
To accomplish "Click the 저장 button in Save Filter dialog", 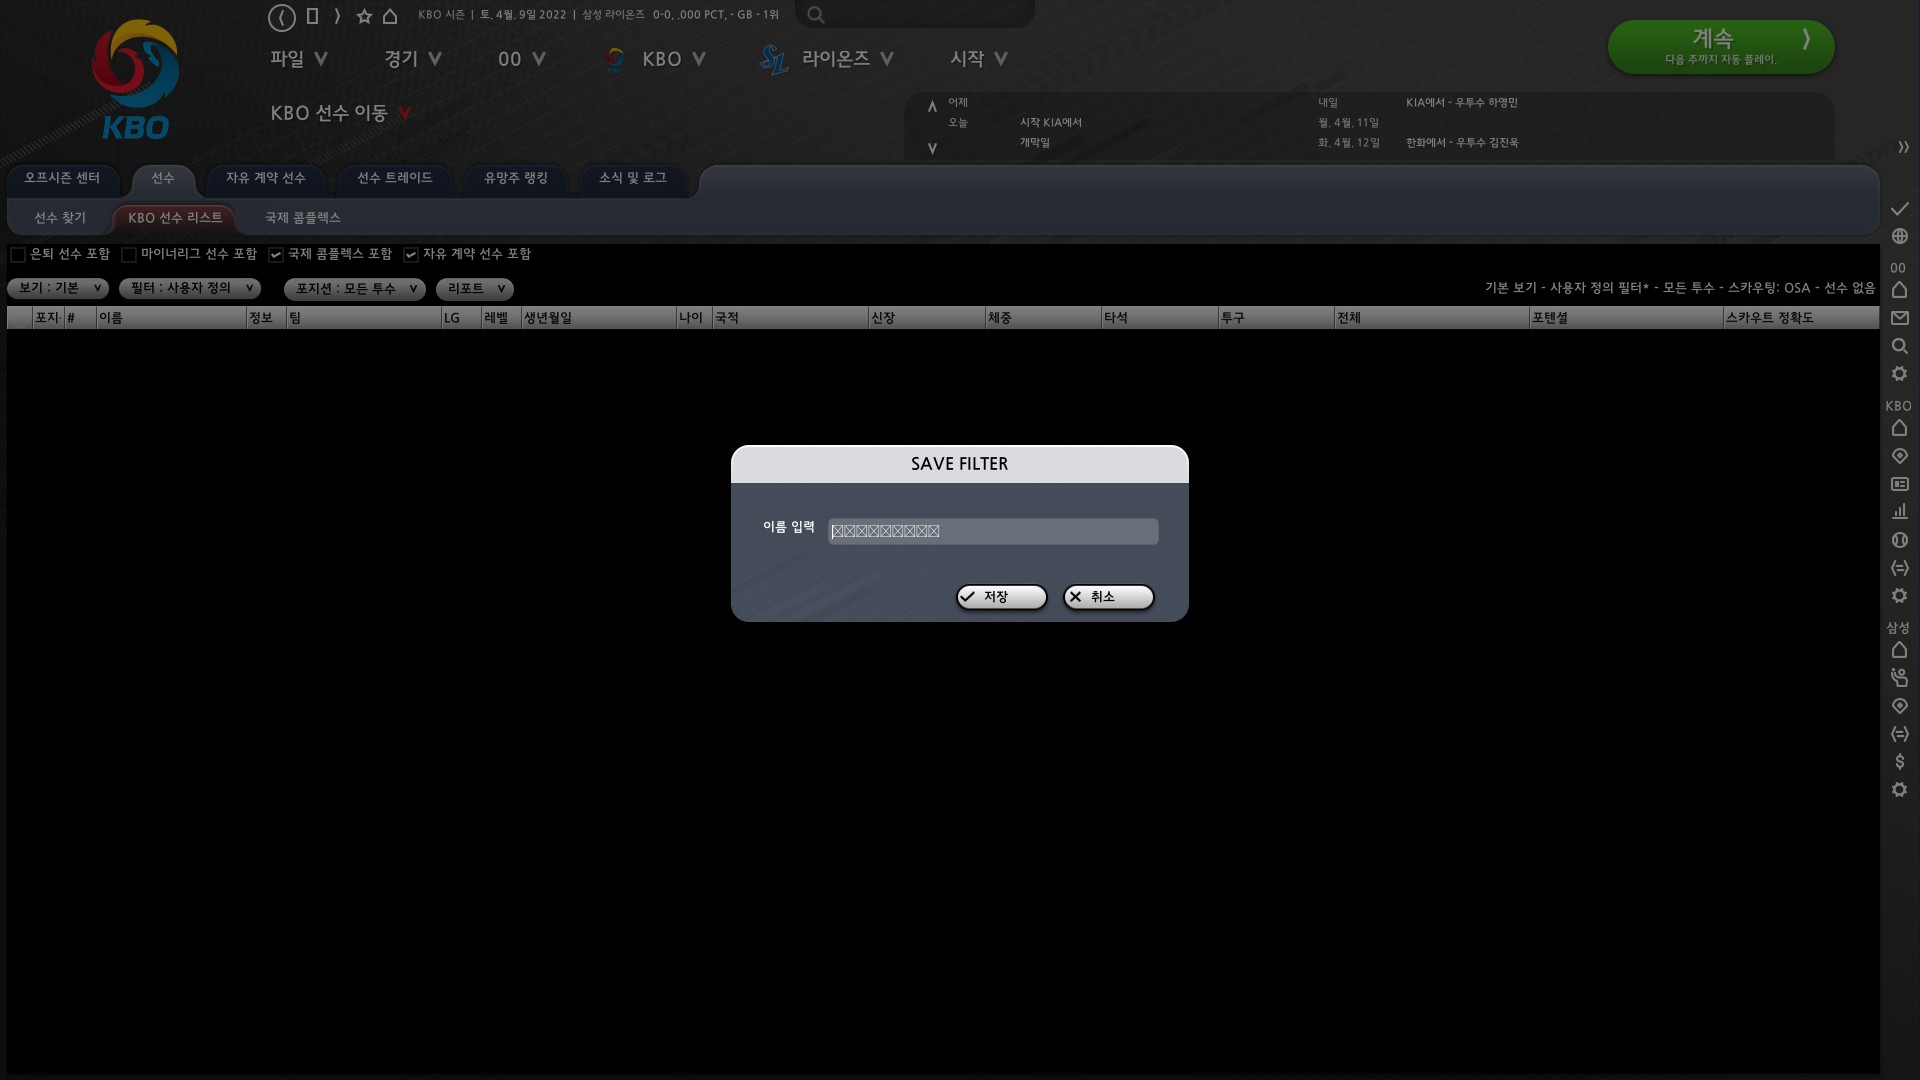I will click(1001, 597).
